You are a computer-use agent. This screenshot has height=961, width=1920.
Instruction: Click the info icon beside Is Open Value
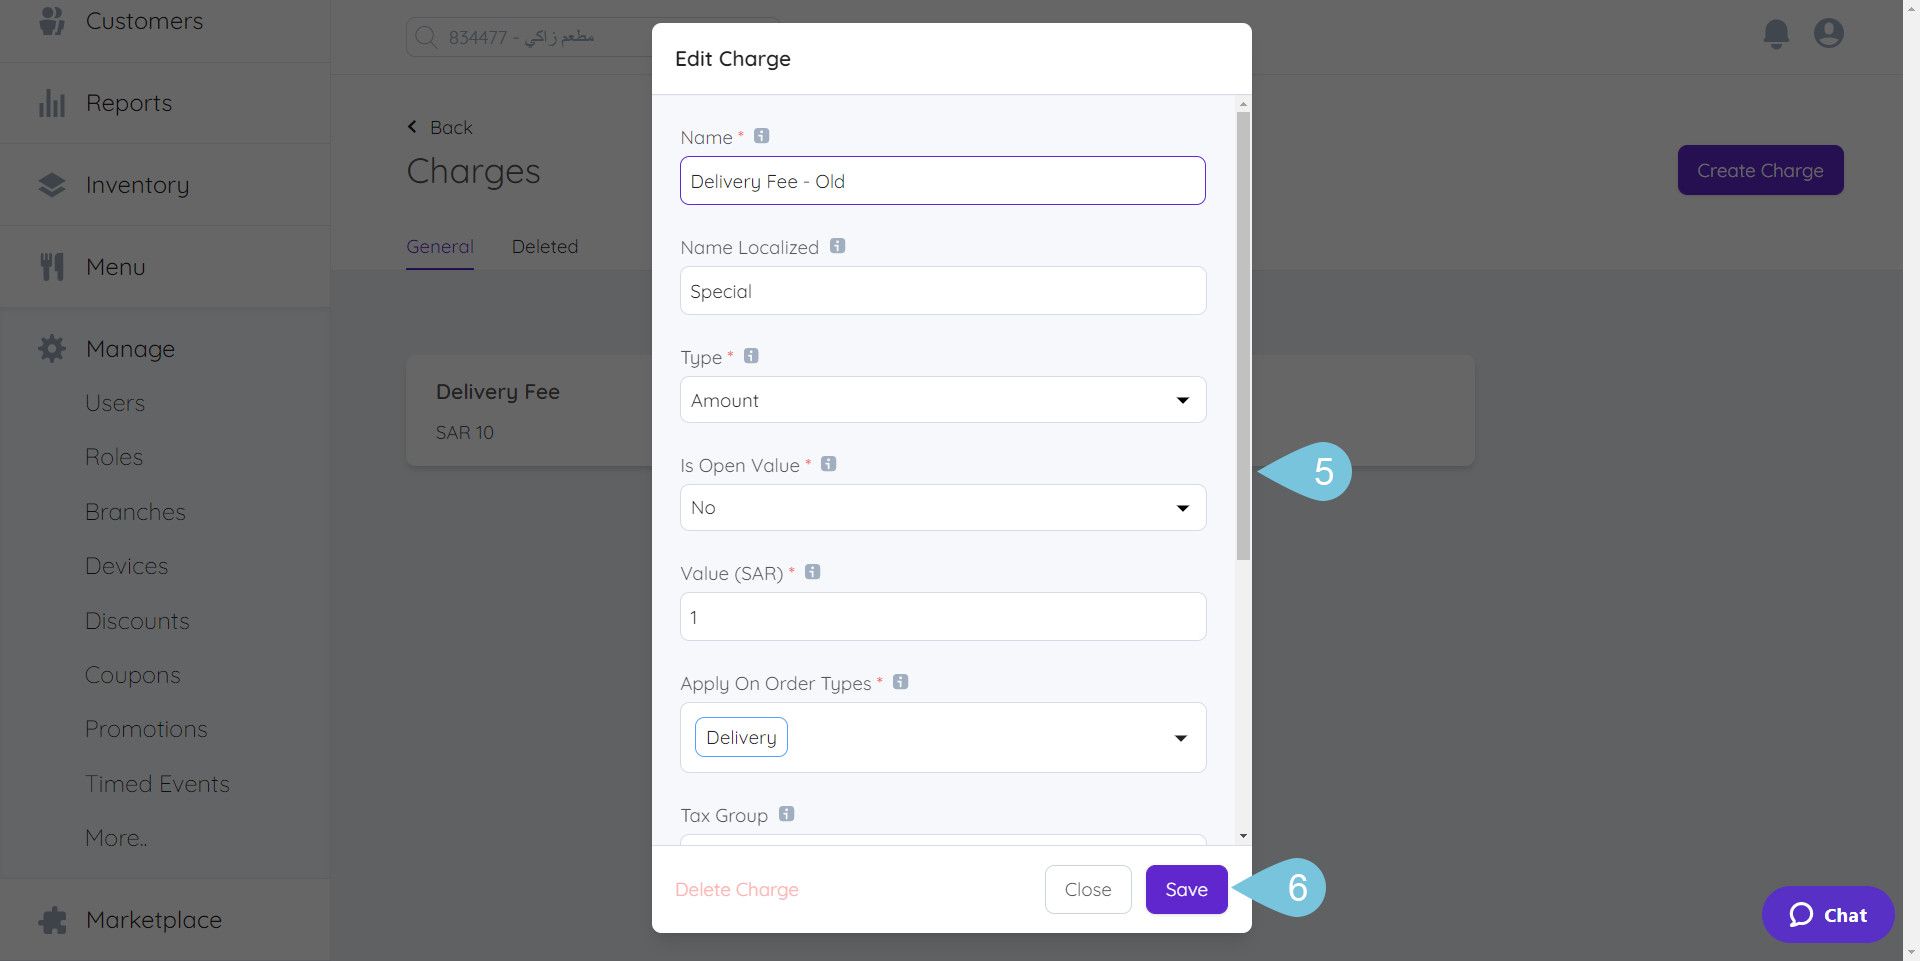pyautogui.click(x=828, y=464)
